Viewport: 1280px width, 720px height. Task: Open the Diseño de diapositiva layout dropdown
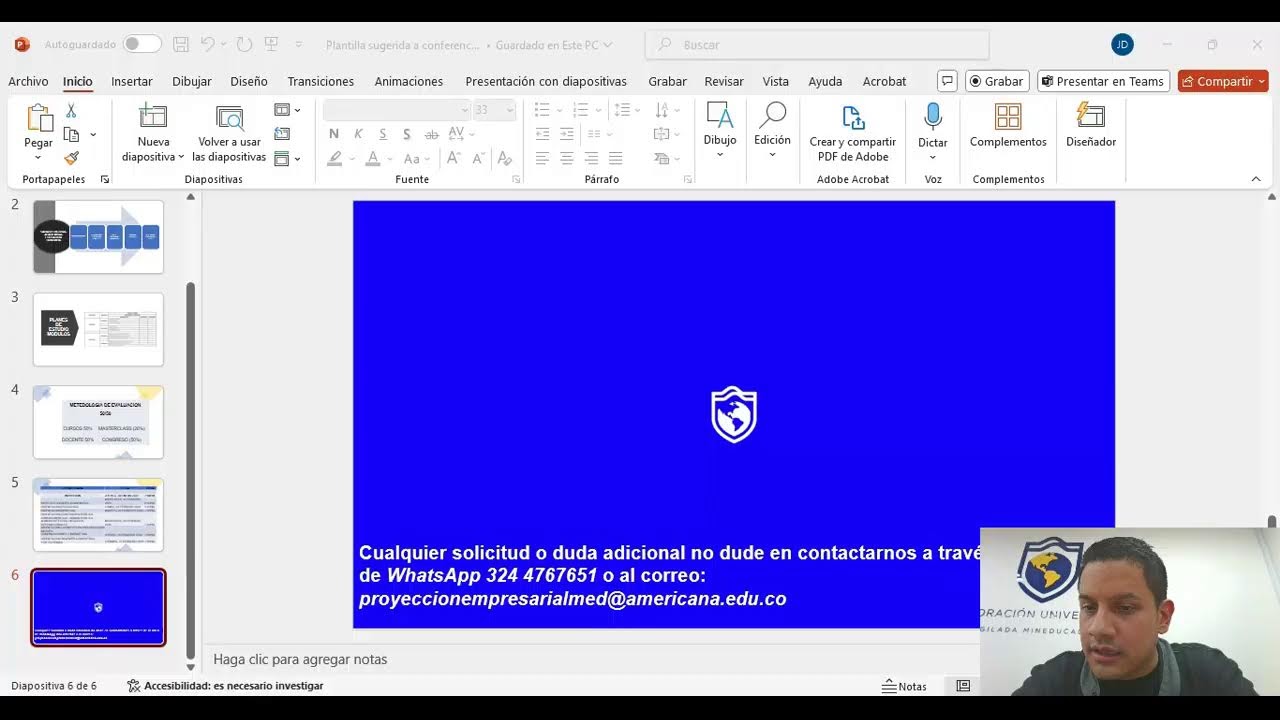[287, 110]
